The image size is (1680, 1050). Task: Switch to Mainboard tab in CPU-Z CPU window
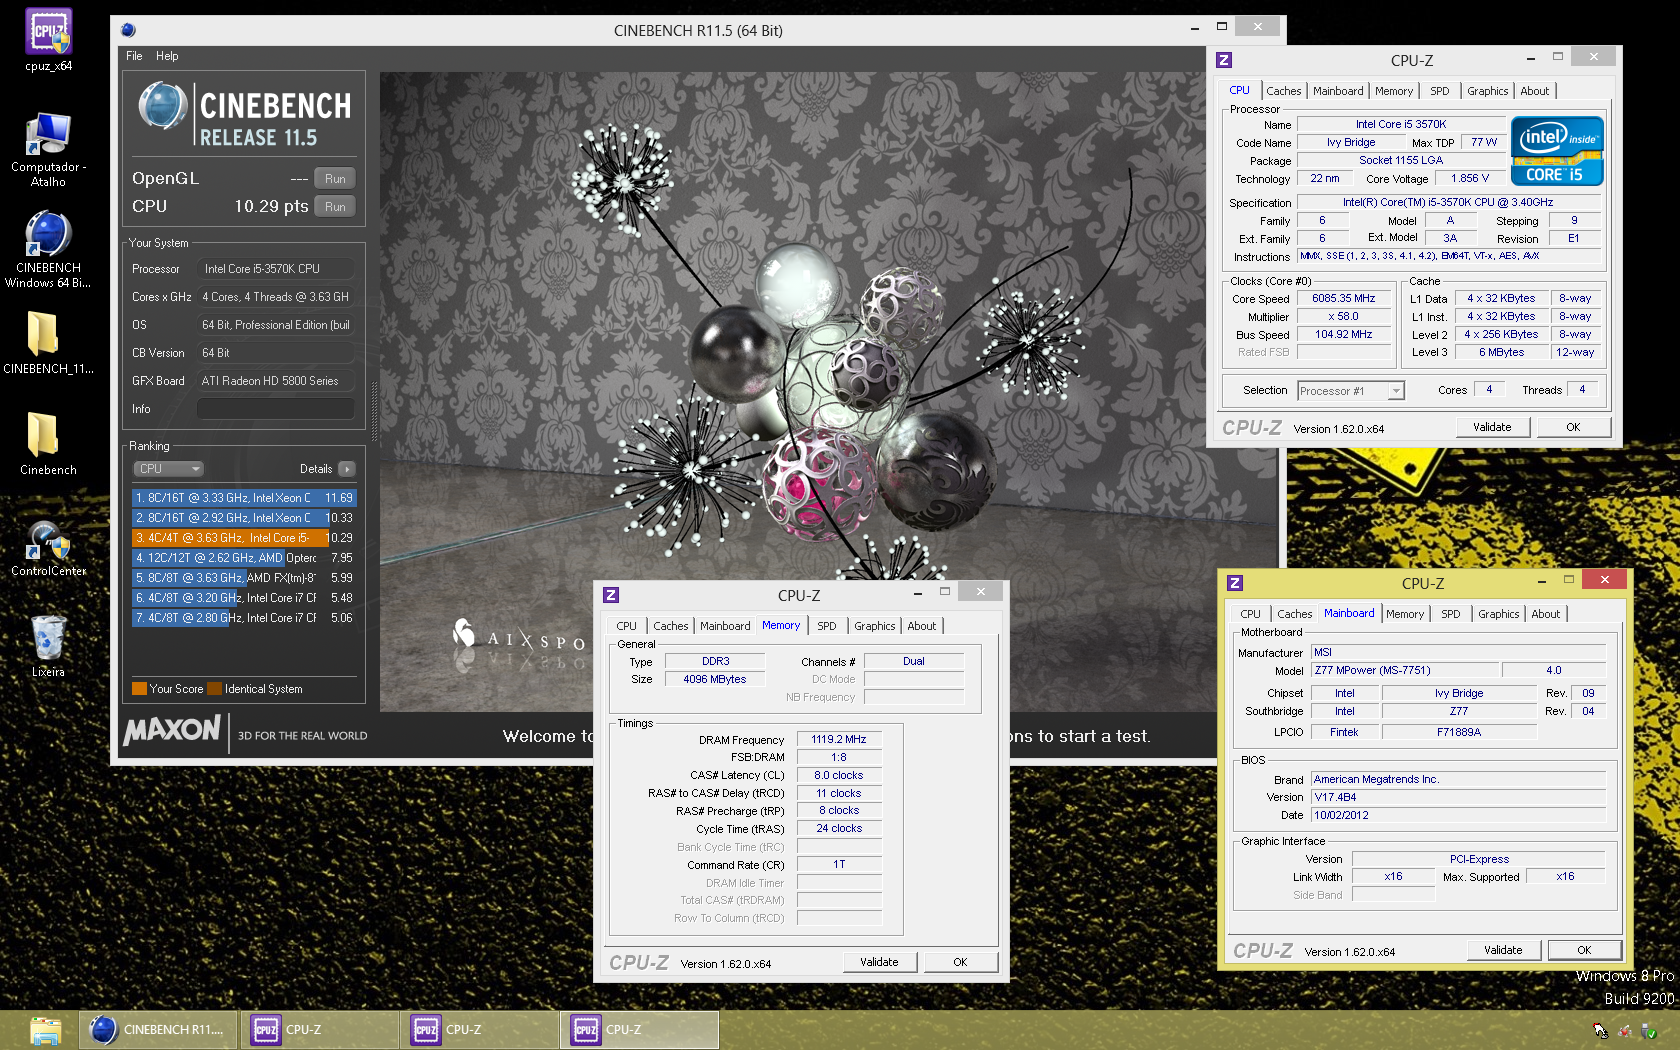(1338, 91)
